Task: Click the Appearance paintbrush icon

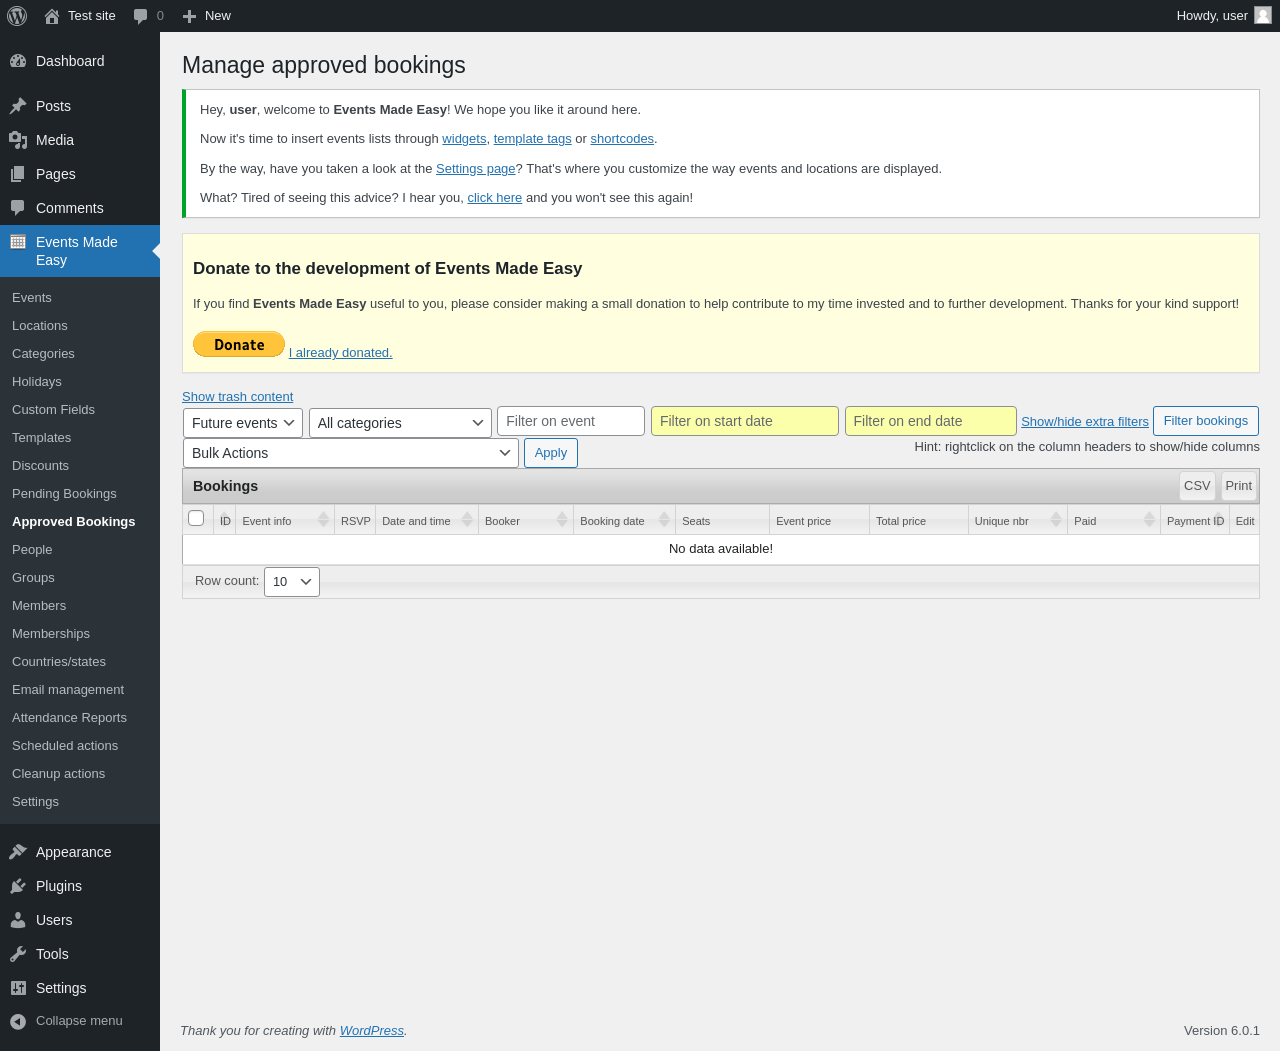Action: point(18,852)
